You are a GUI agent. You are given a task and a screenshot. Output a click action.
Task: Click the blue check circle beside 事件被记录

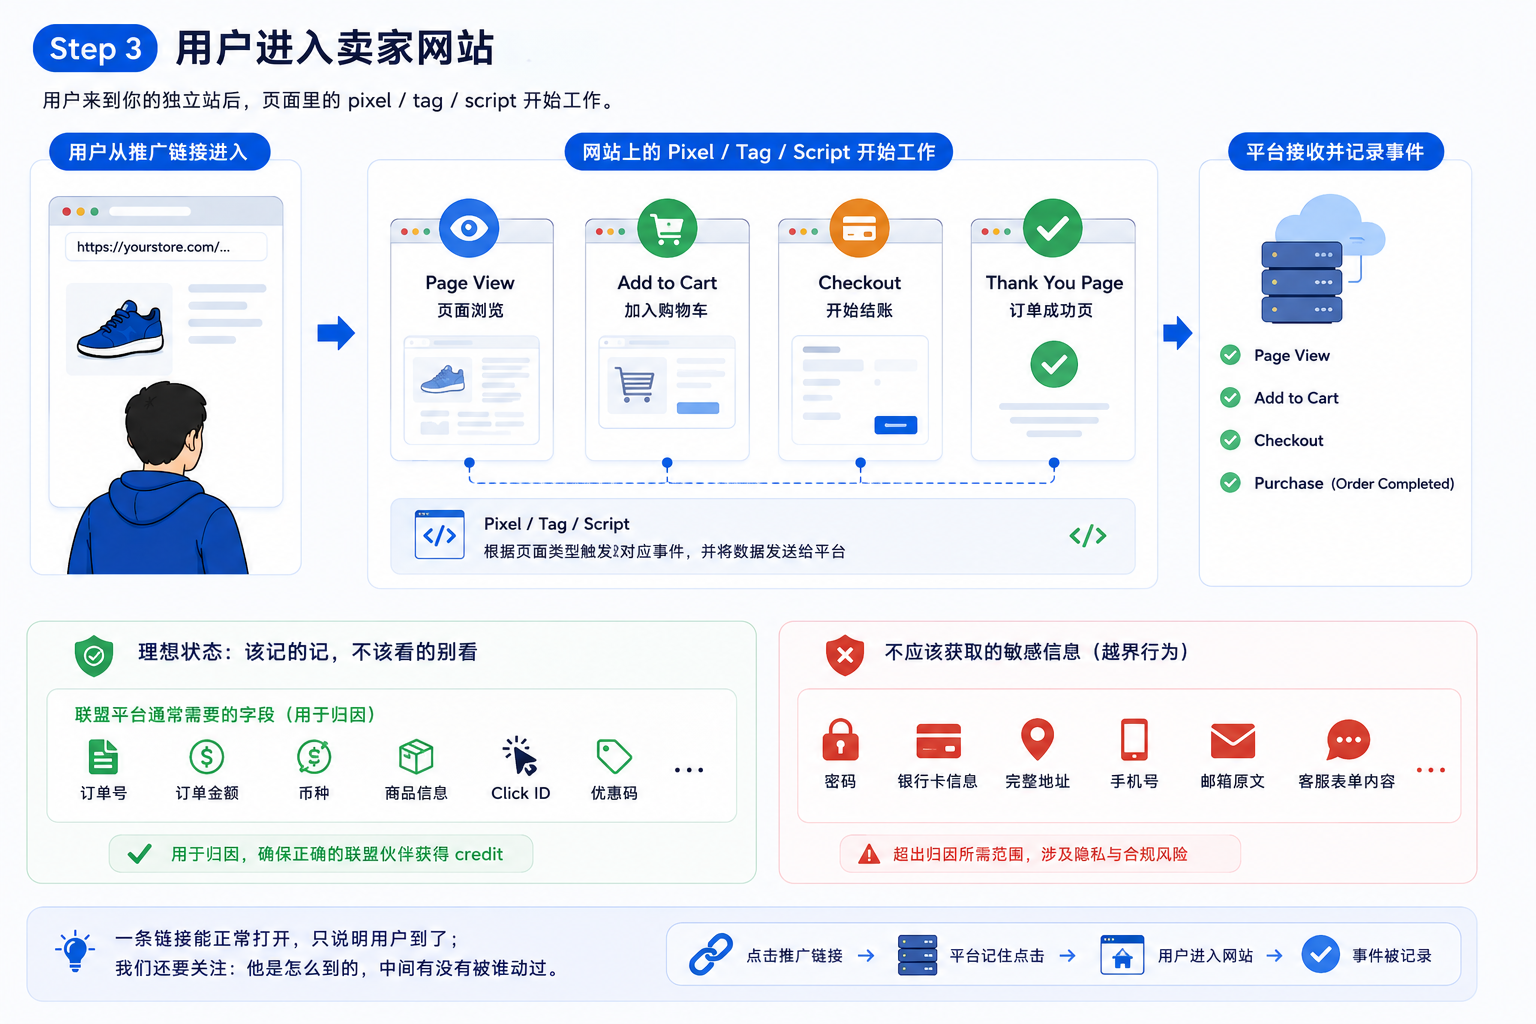tap(1321, 954)
